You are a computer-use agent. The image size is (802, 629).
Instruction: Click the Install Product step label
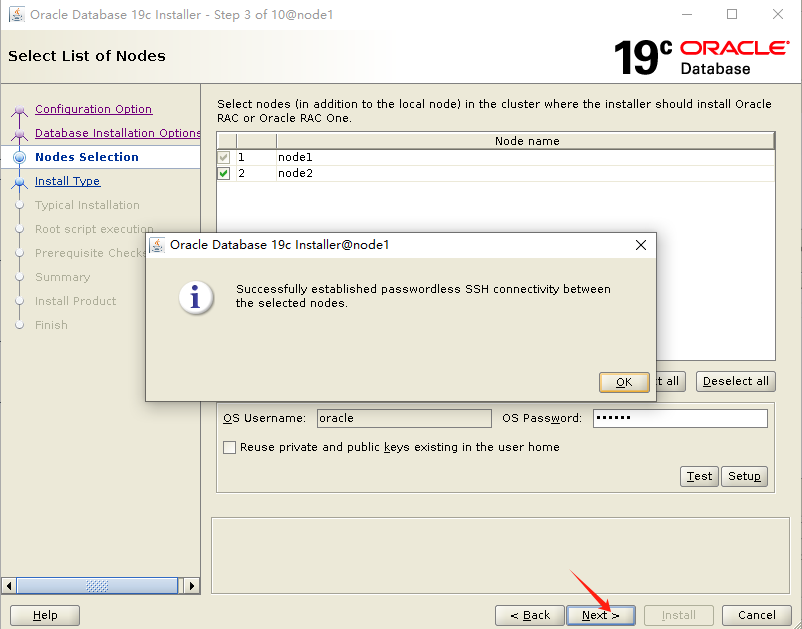click(76, 301)
